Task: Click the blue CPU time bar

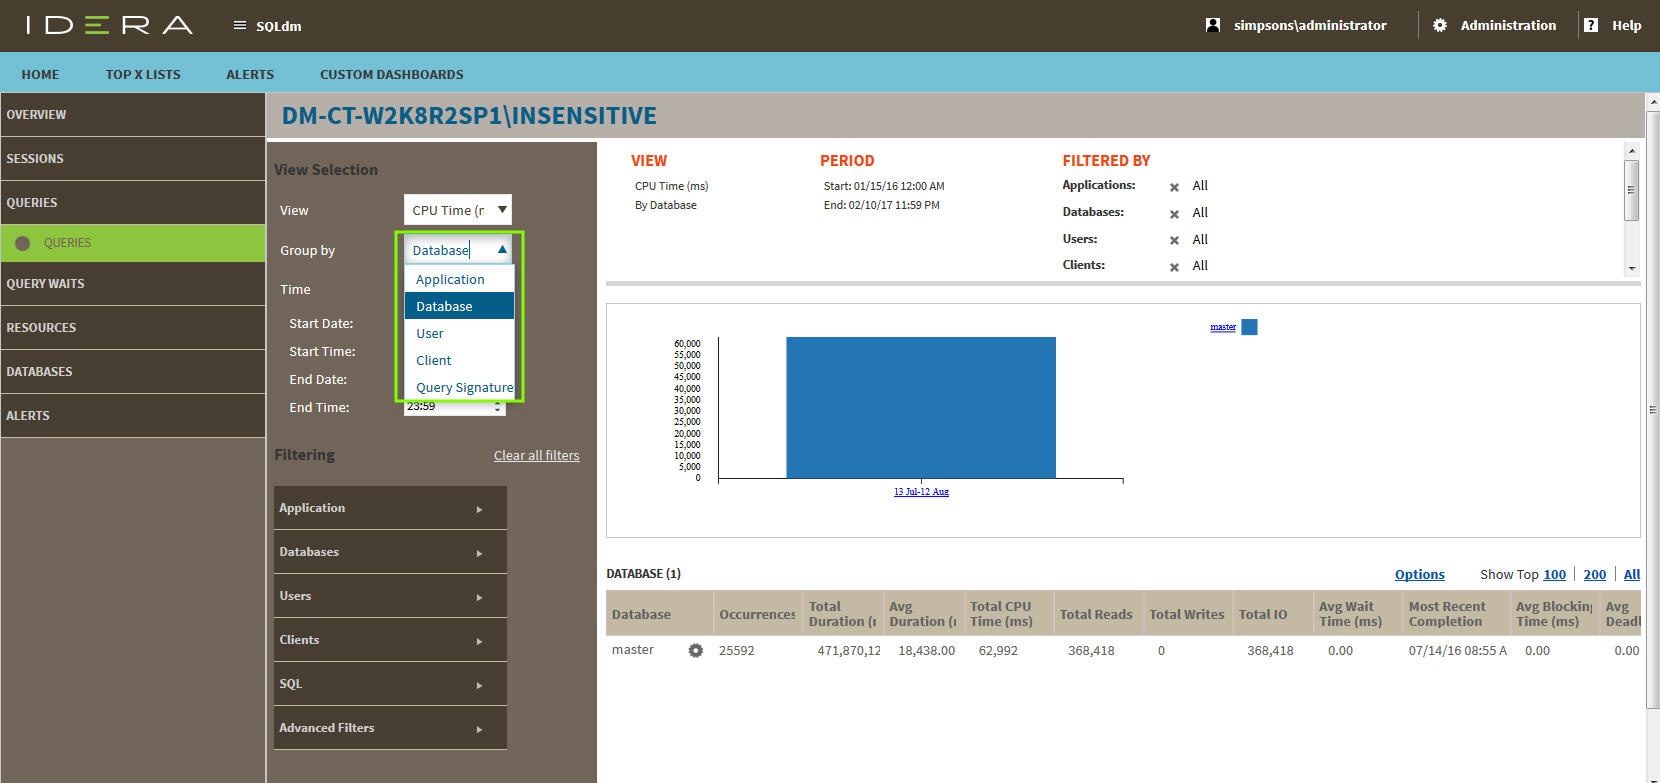Action: (x=921, y=408)
